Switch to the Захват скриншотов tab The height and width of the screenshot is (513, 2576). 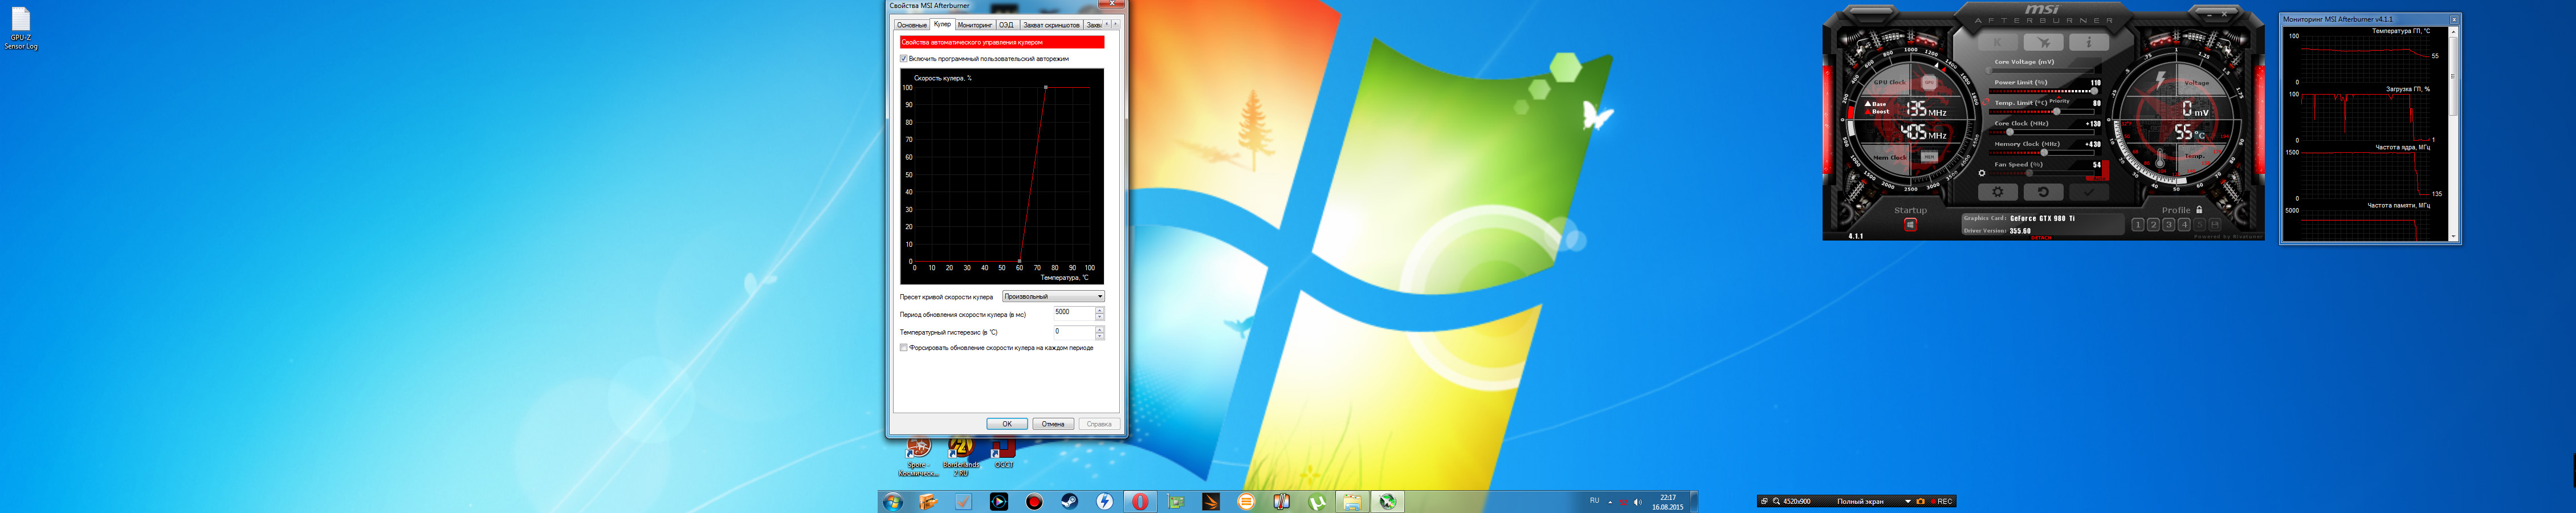point(1051,25)
